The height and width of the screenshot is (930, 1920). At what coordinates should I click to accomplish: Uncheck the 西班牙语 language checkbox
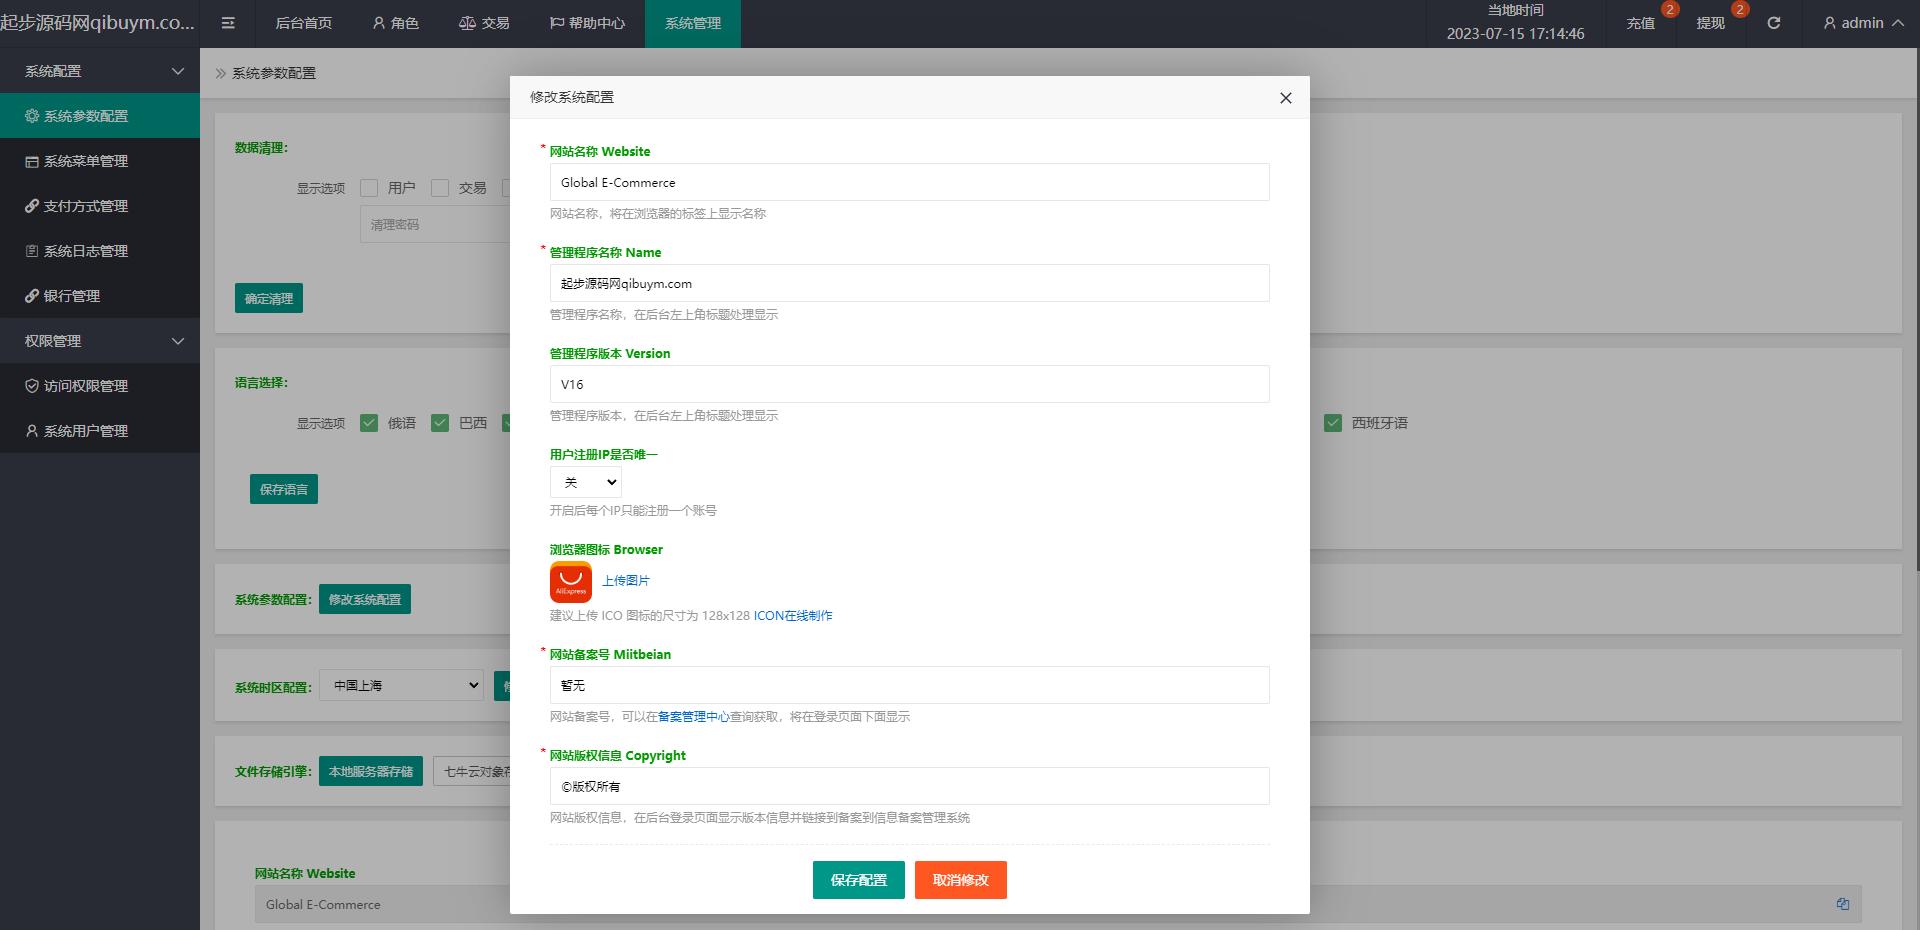1333,423
